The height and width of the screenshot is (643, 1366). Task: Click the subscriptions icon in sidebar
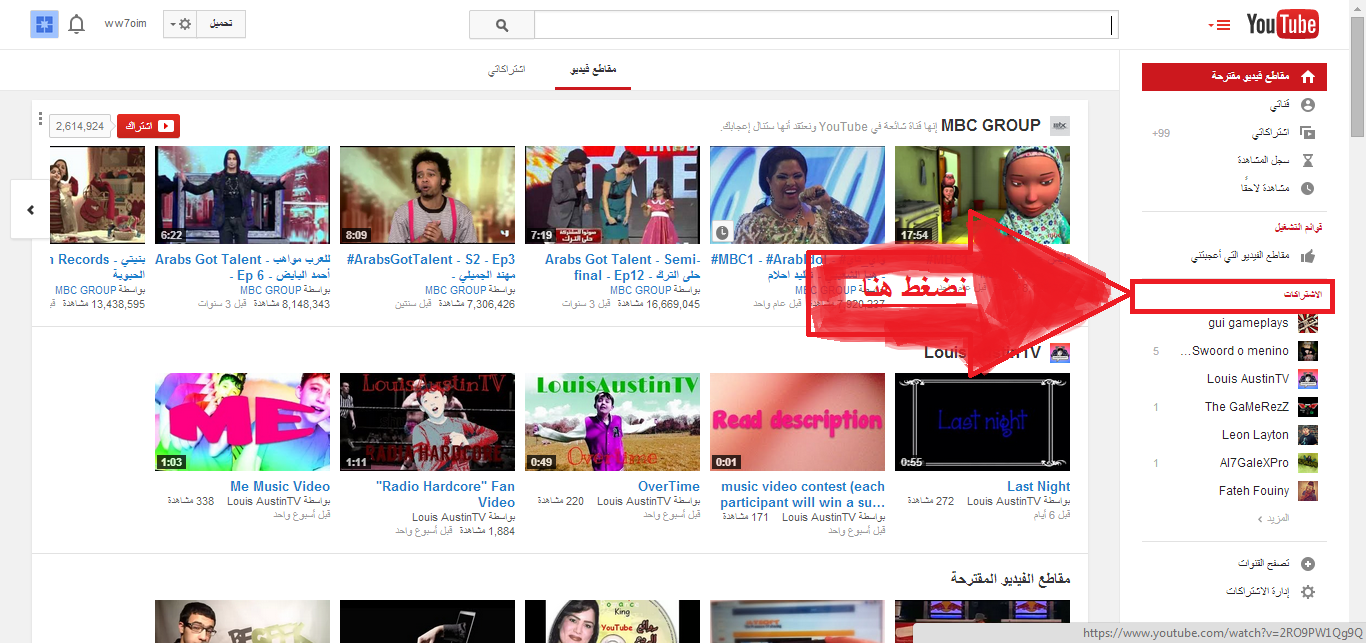(1307, 132)
